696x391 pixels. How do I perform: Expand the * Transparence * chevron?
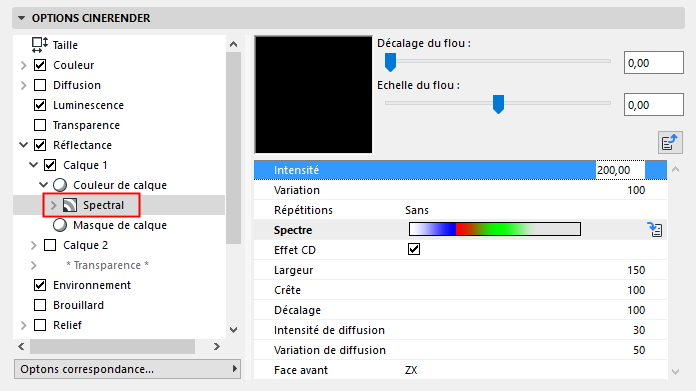tap(34, 265)
